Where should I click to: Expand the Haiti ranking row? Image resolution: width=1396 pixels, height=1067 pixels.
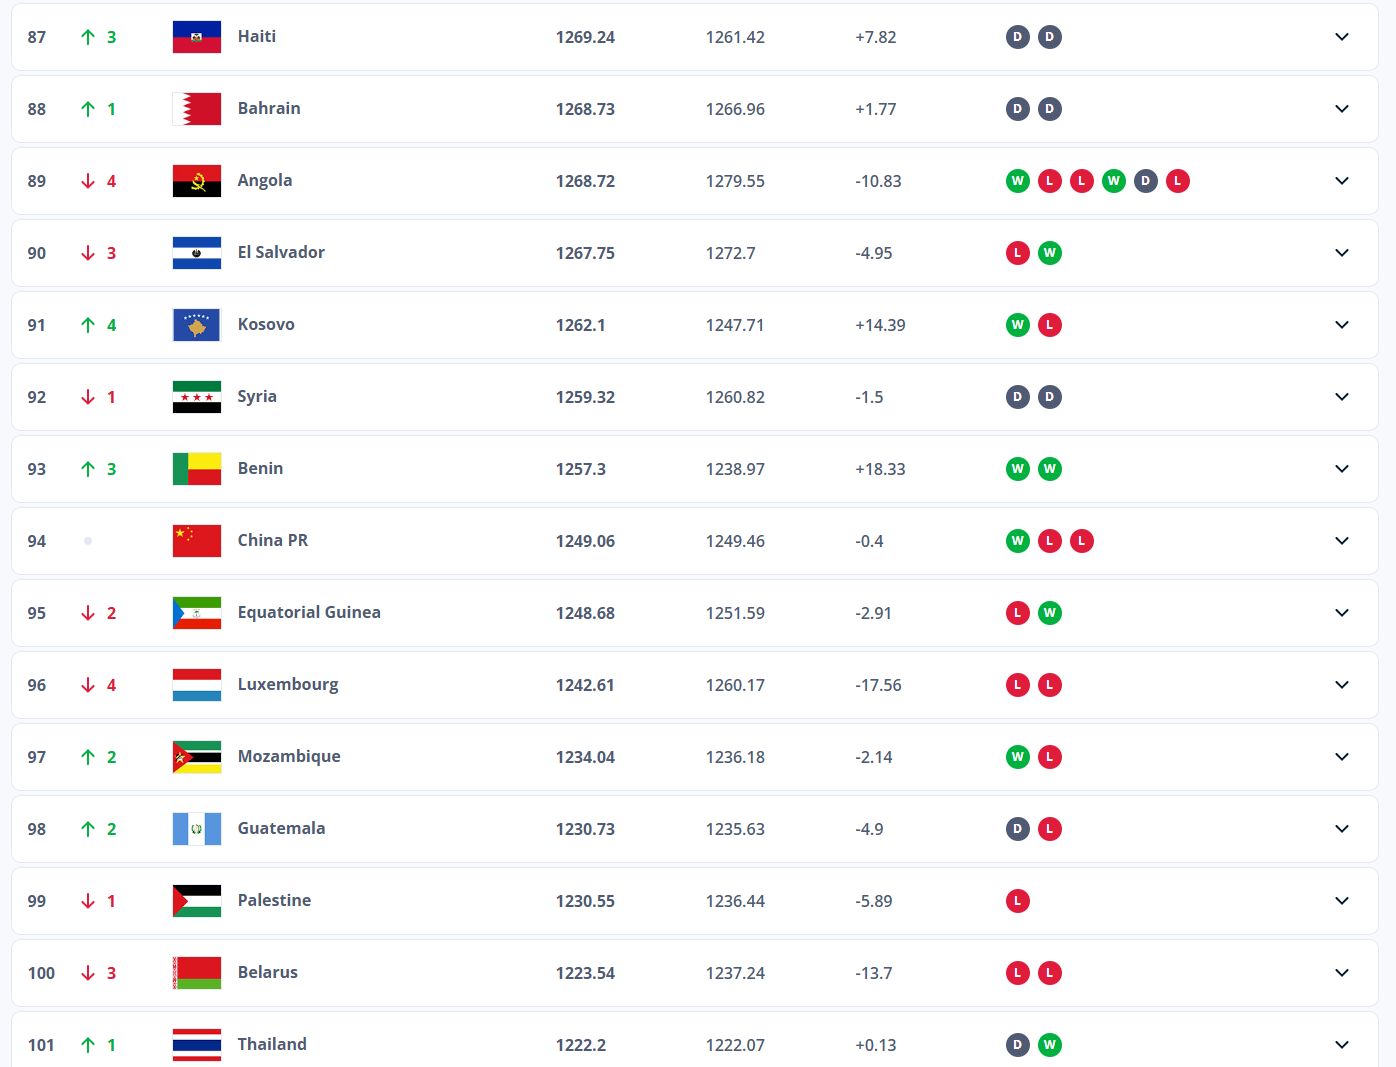(1341, 37)
